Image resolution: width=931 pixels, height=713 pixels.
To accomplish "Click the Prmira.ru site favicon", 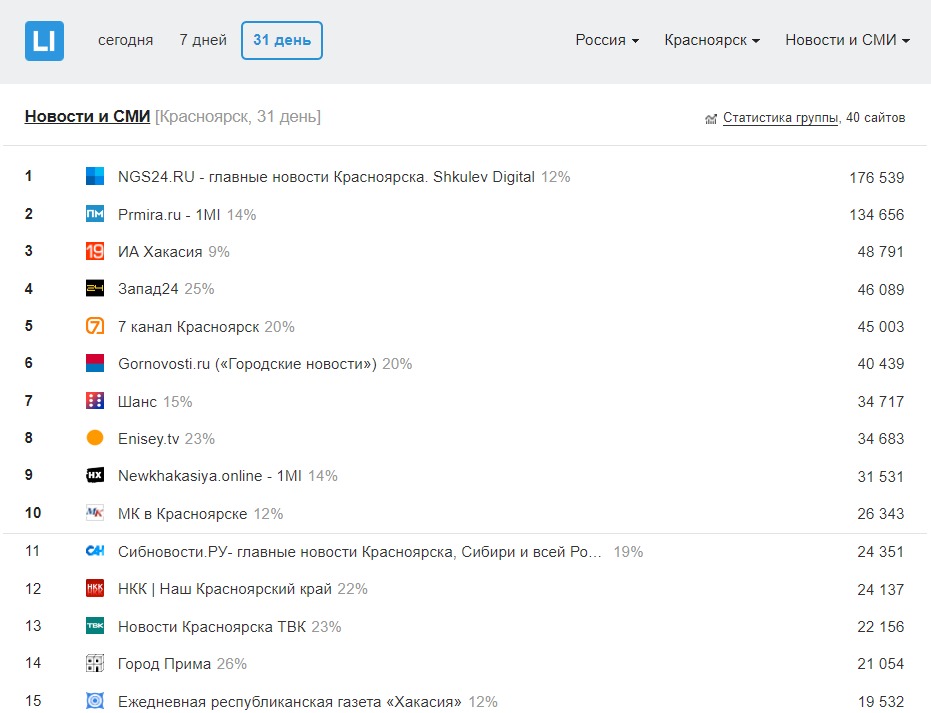I will (x=95, y=214).
